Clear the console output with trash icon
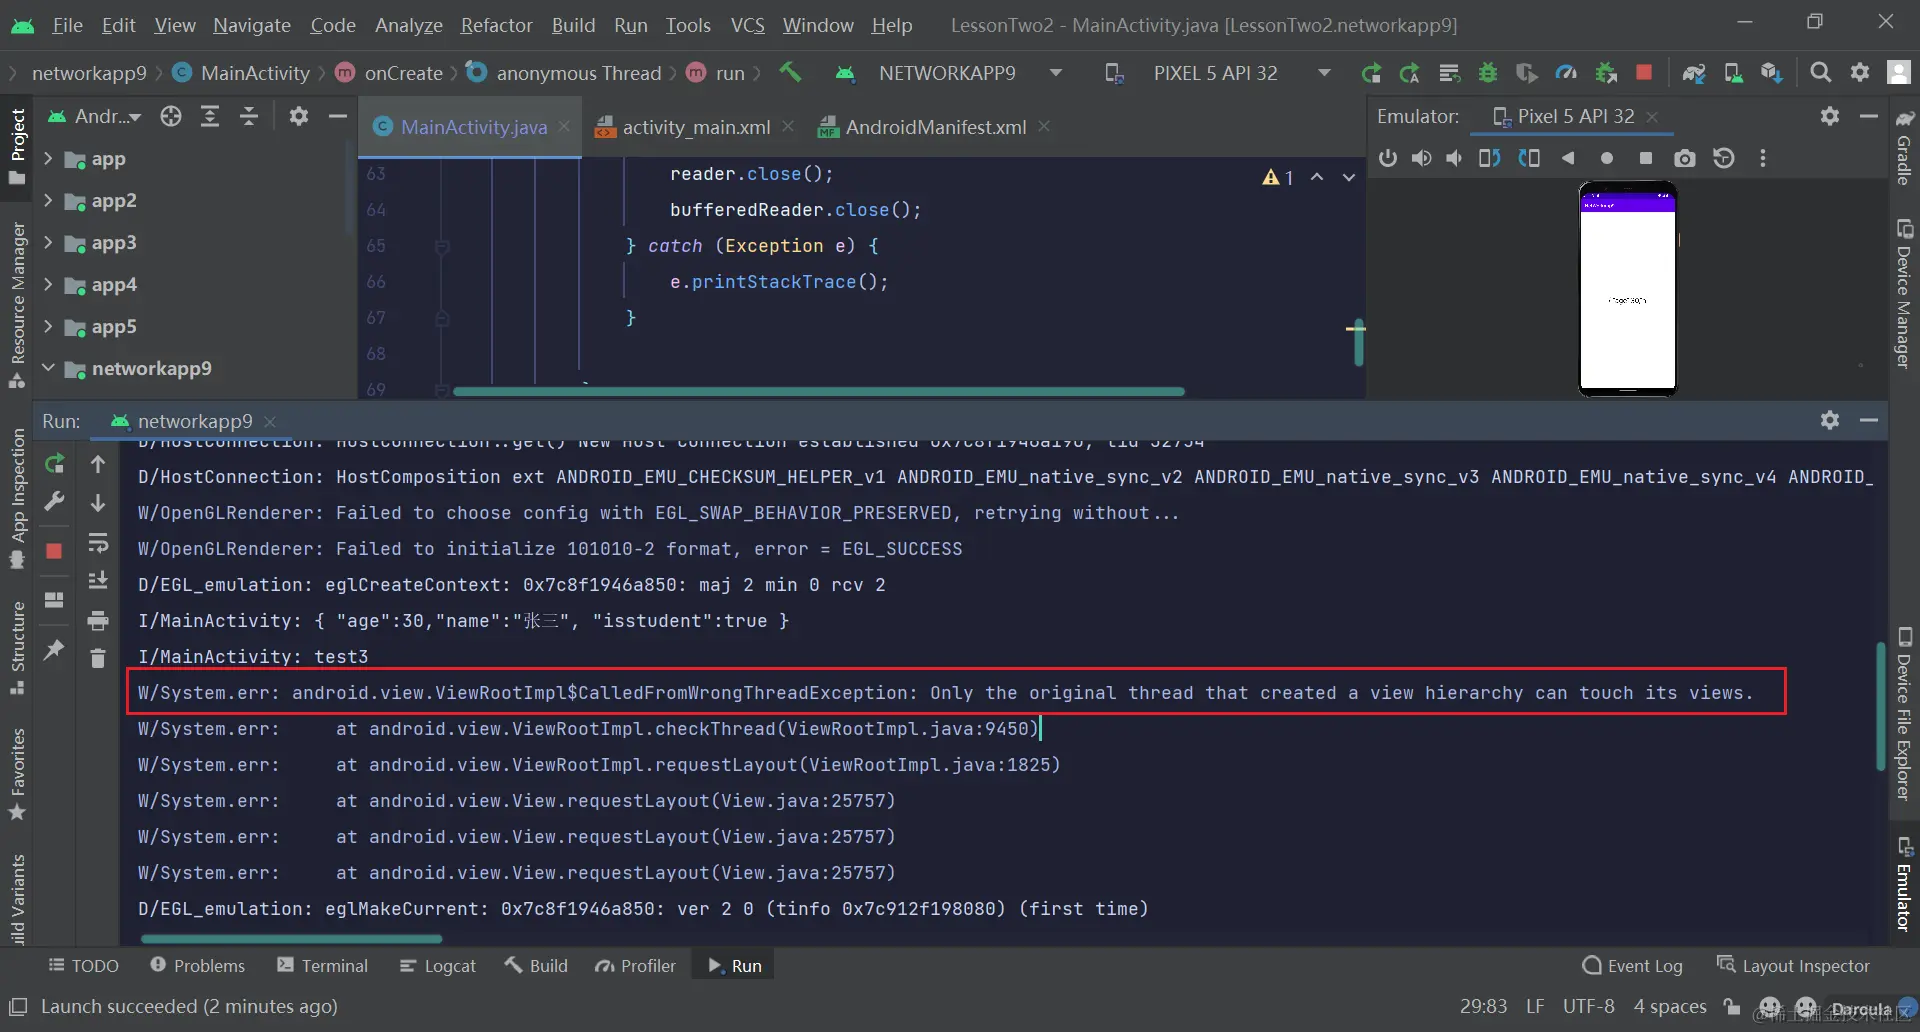Image resolution: width=1920 pixels, height=1032 pixels. 98,658
